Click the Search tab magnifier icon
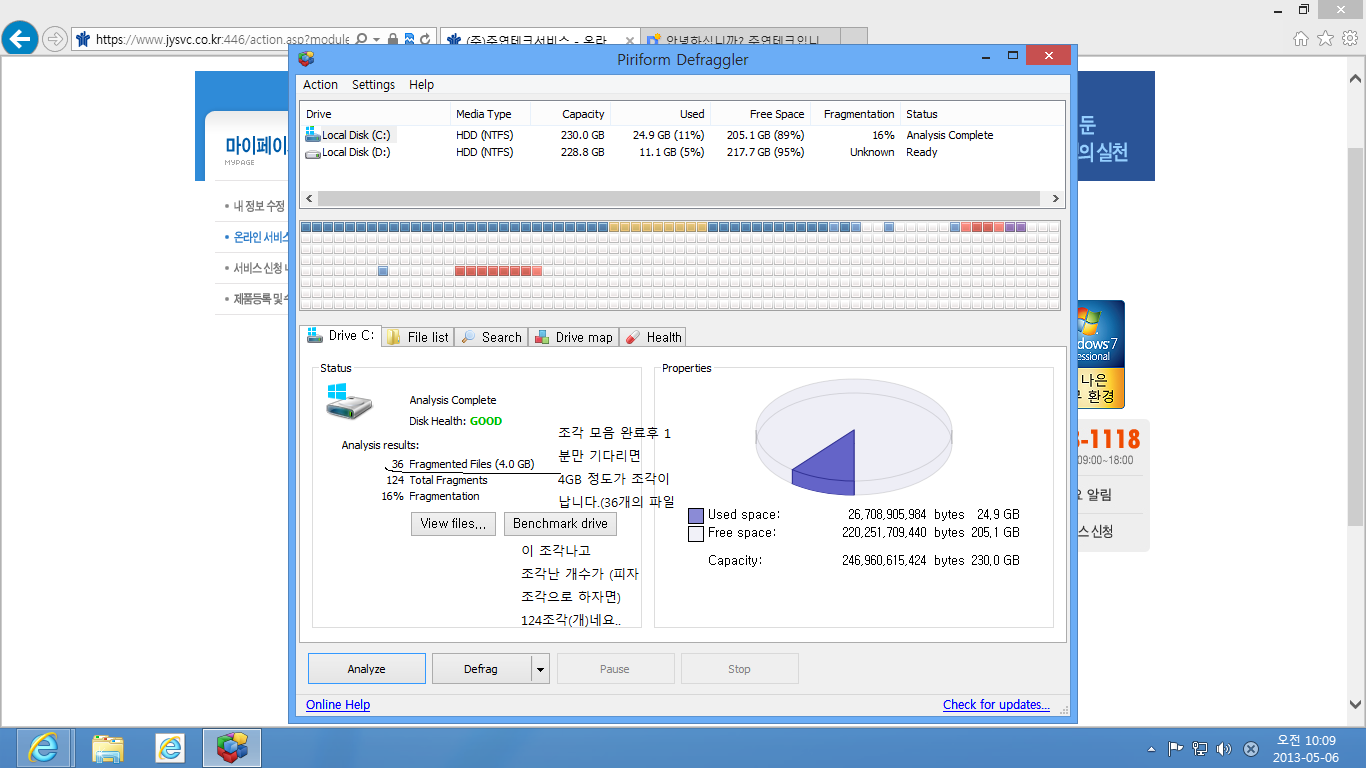1366x768 pixels. pos(468,337)
